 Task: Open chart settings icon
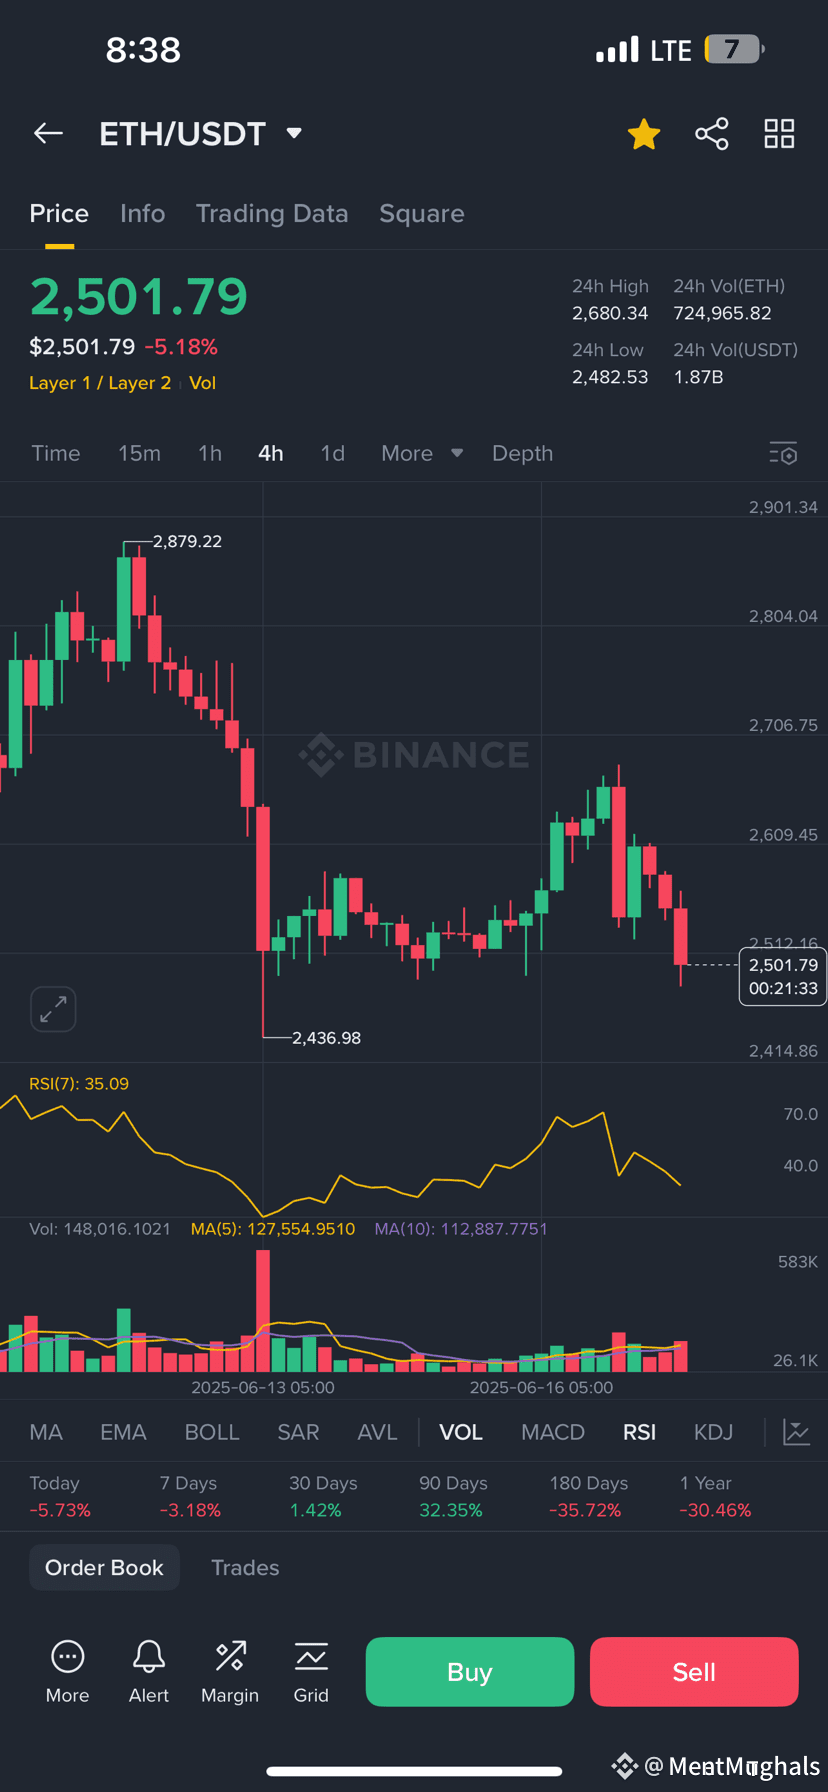[x=783, y=454]
